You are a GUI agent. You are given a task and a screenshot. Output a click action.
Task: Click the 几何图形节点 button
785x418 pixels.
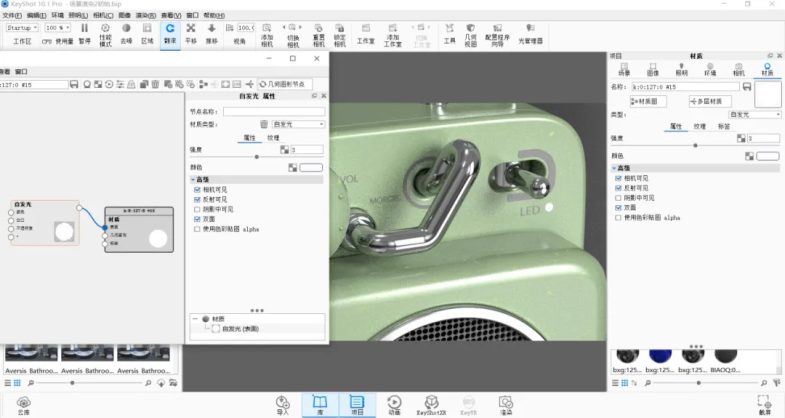click(x=284, y=85)
